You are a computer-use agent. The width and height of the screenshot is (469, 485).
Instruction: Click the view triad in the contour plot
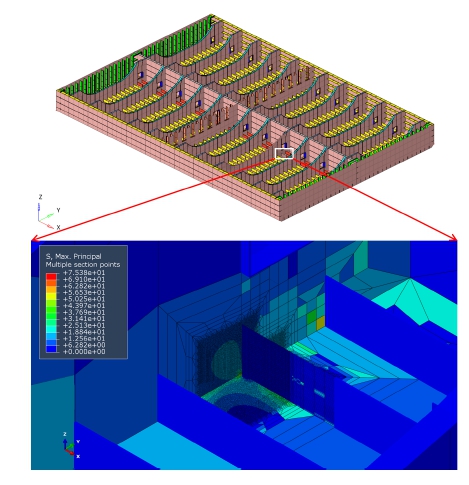(x=71, y=445)
